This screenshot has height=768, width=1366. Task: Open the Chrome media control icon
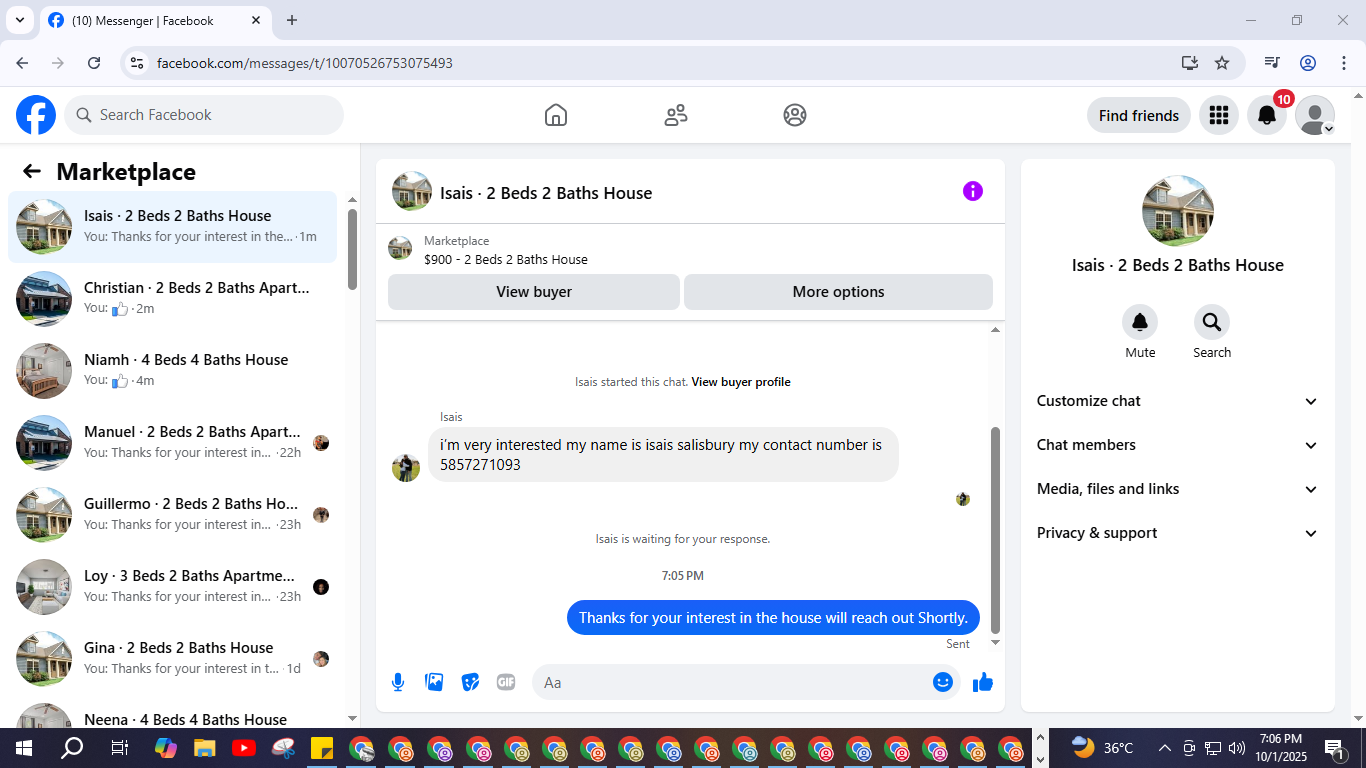pos(1272,63)
